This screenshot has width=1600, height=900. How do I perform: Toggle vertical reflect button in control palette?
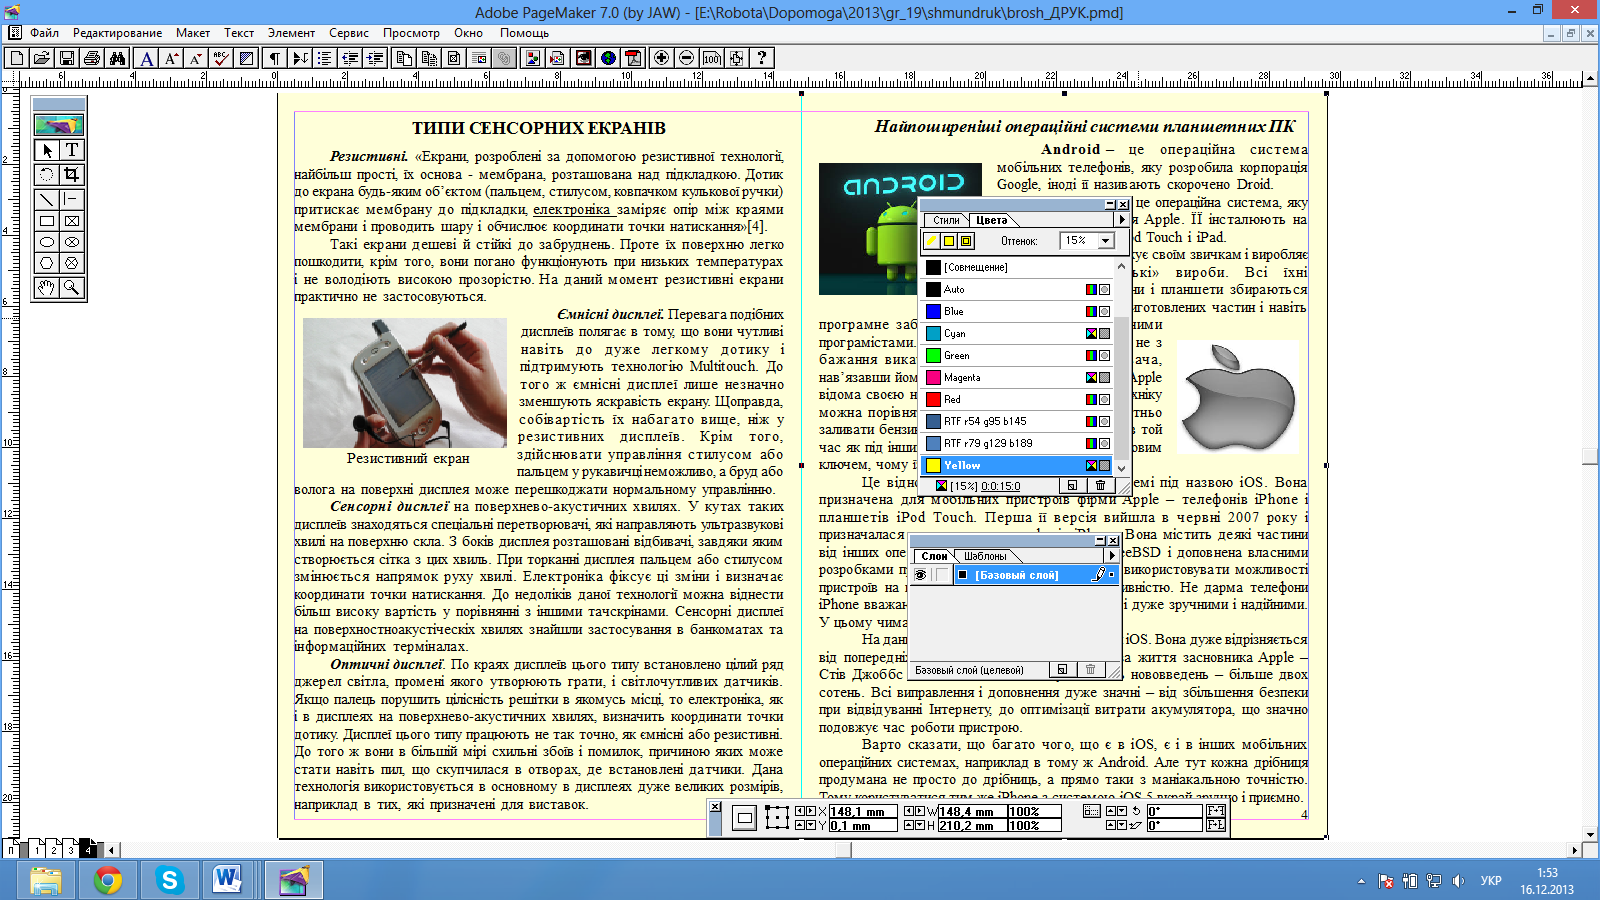[x=1216, y=825]
